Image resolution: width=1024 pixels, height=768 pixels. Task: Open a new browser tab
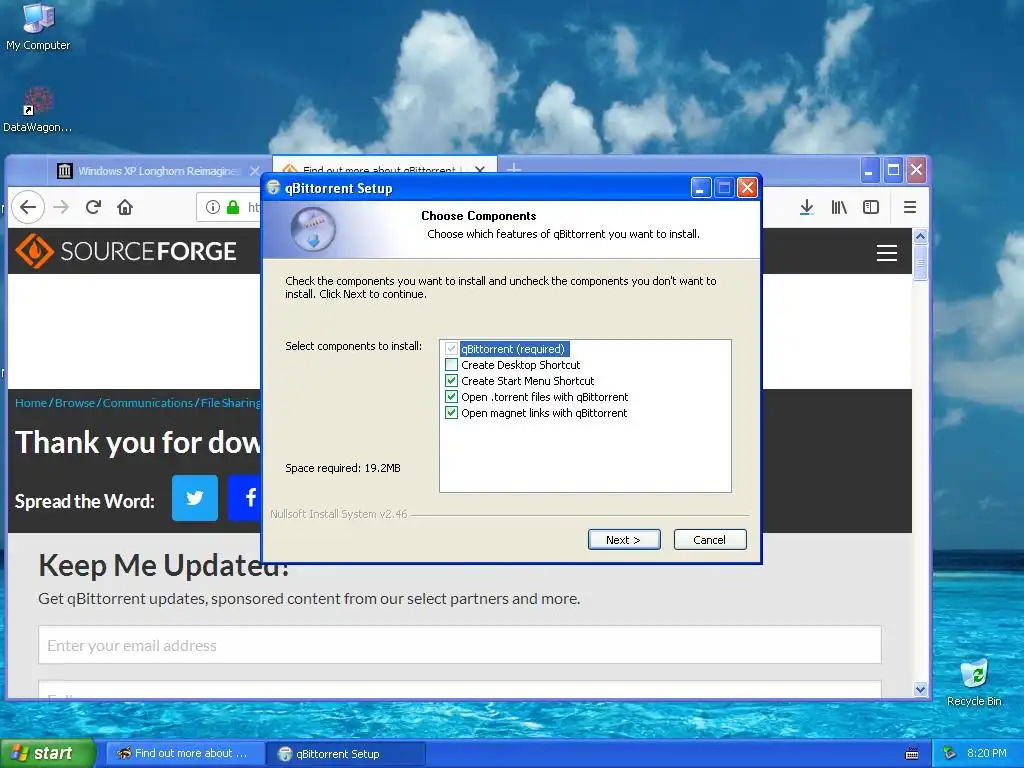[x=514, y=169]
